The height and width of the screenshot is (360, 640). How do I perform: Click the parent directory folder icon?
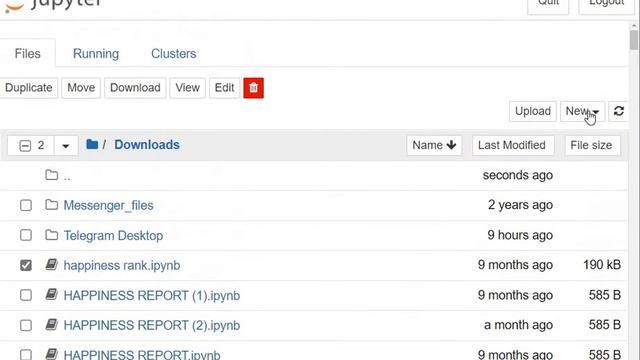(x=51, y=175)
